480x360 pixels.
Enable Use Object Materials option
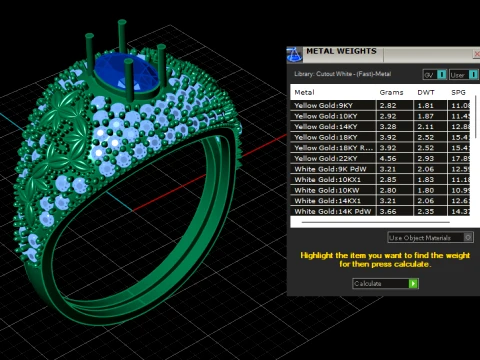[430, 238]
